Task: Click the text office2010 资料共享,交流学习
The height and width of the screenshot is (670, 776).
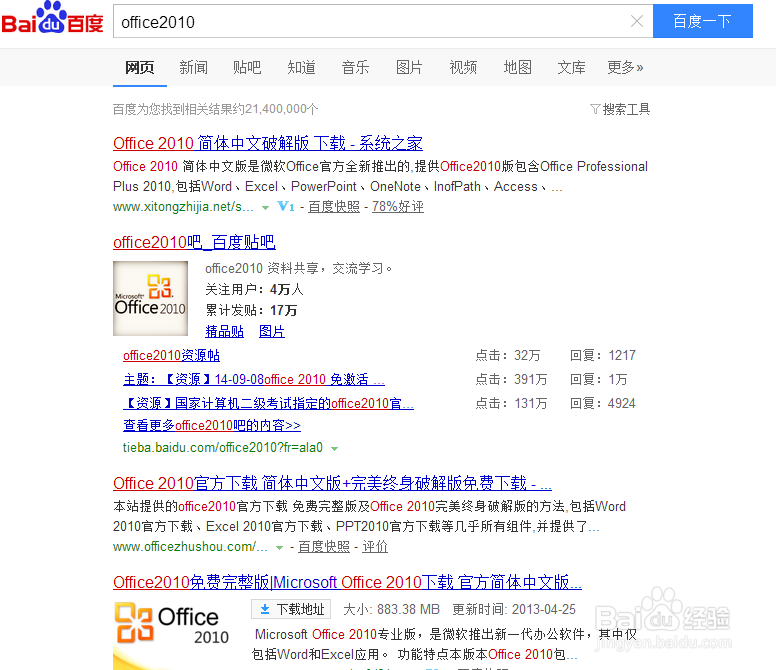Action: [298, 268]
